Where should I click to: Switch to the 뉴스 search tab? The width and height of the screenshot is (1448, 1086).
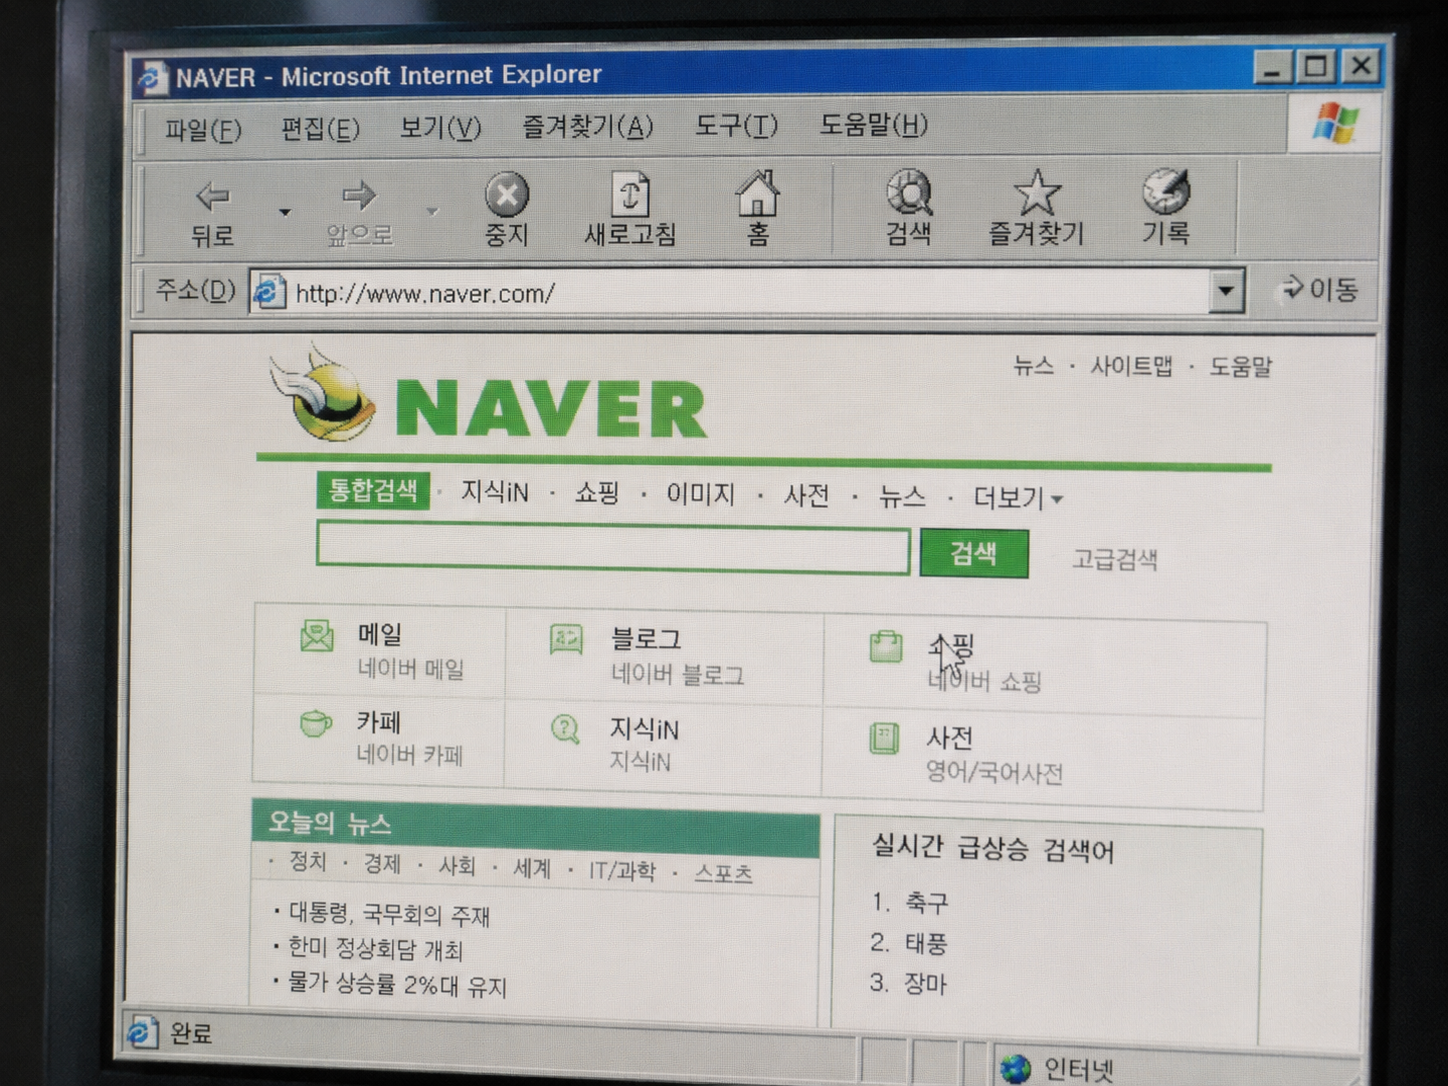pos(902,496)
